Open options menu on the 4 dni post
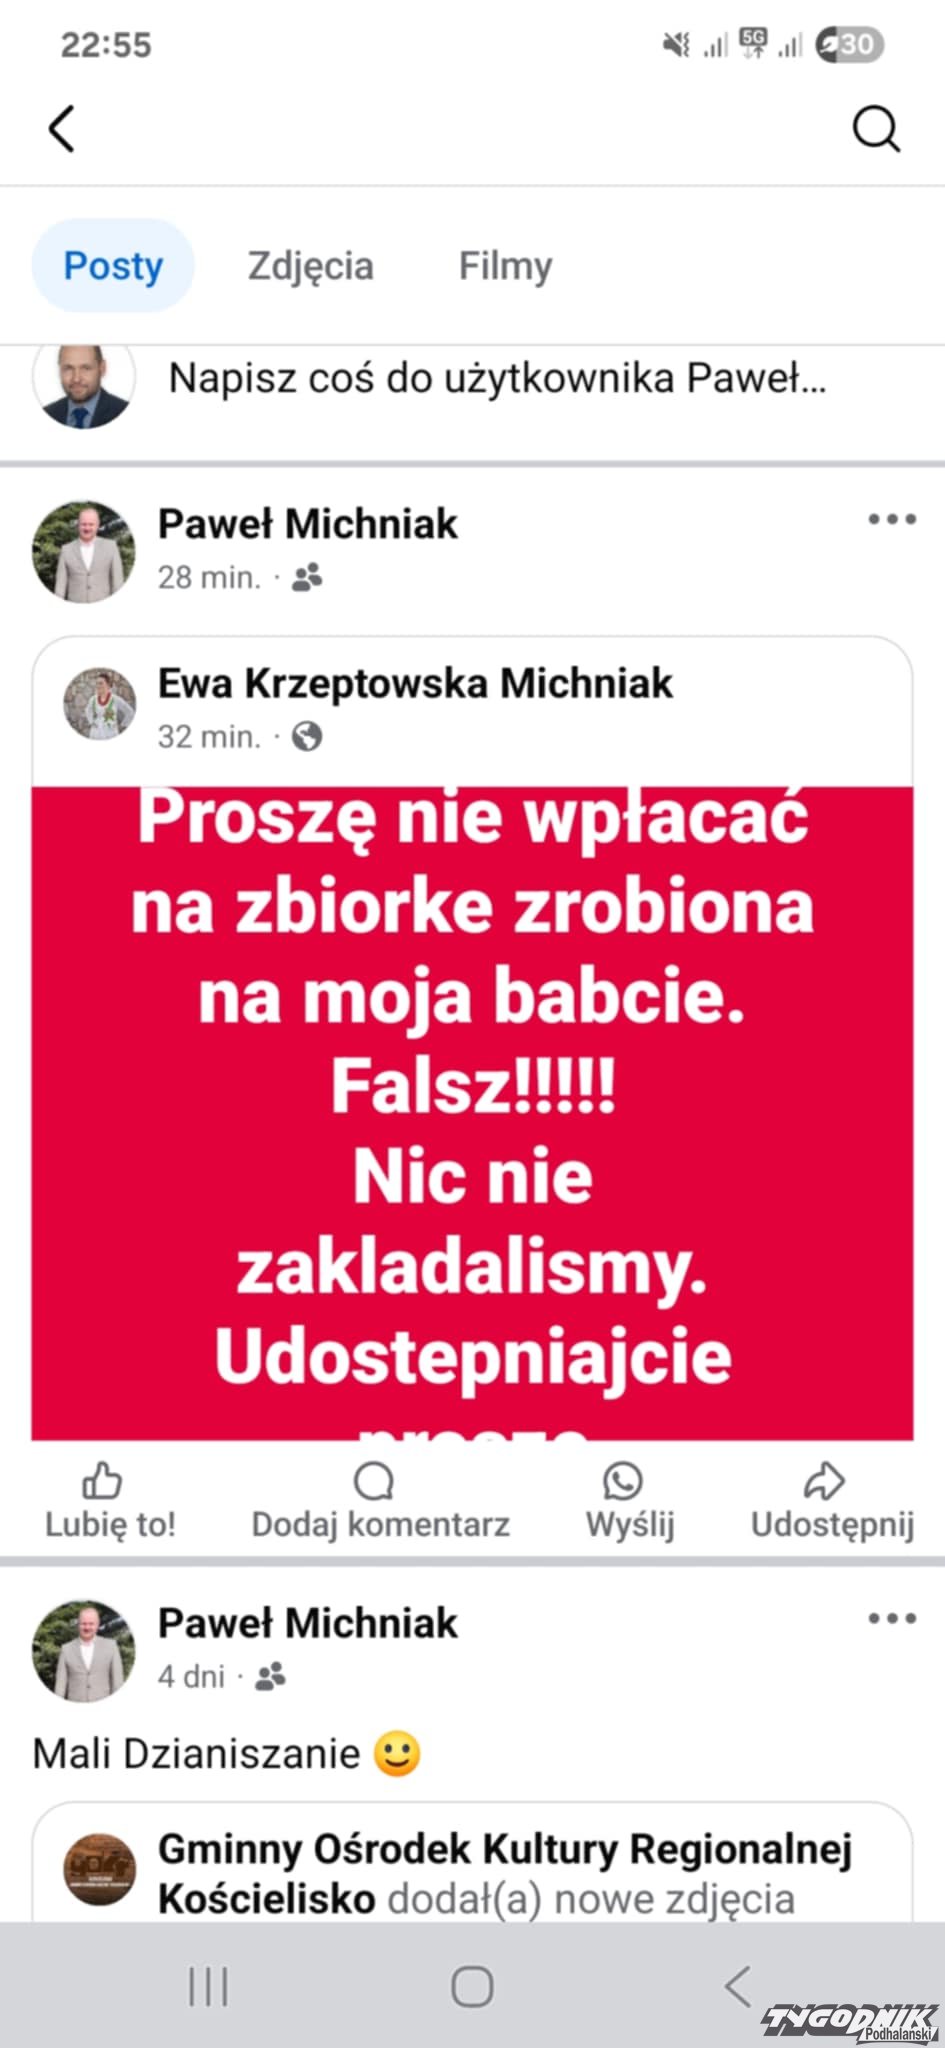Image resolution: width=945 pixels, height=2048 pixels. coord(892,1619)
